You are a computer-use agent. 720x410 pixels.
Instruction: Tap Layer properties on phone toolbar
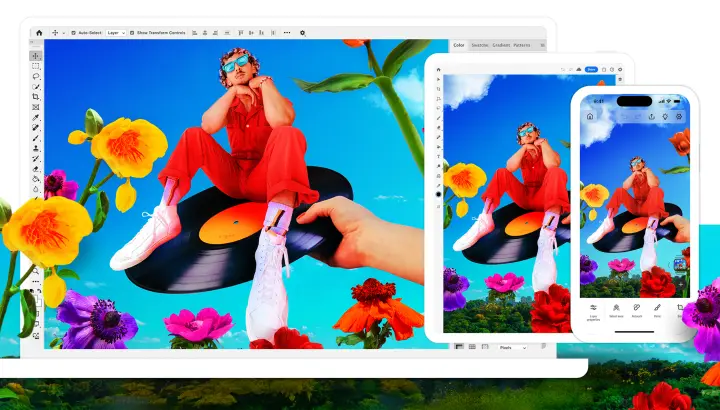pyautogui.click(x=593, y=312)
